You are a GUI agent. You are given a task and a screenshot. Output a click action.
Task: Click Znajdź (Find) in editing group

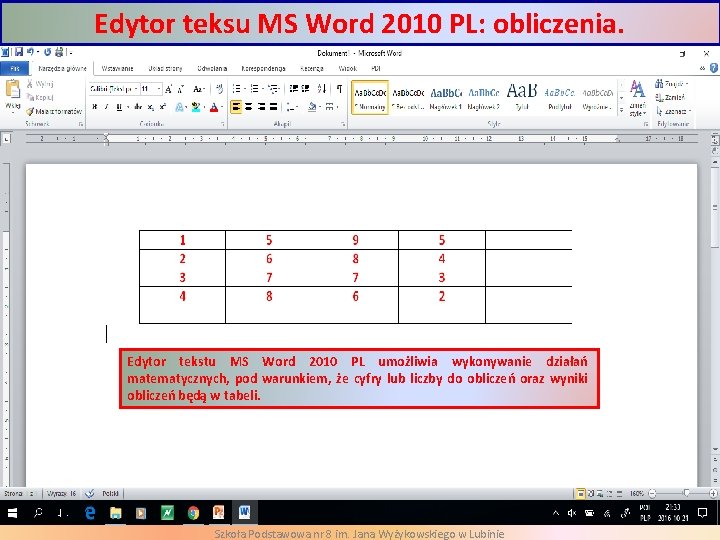pyautogui.click(x=672, y=84)
